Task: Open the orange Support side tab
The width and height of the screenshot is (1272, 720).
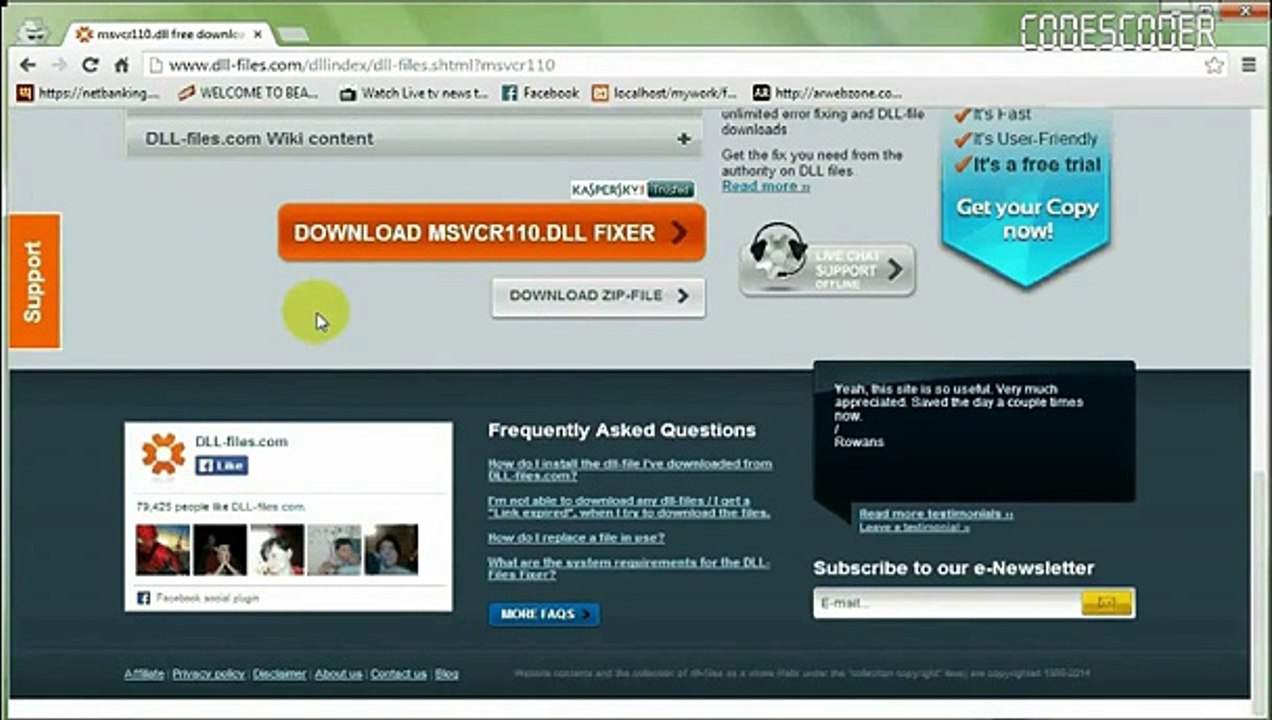Action: click(34, 281)
